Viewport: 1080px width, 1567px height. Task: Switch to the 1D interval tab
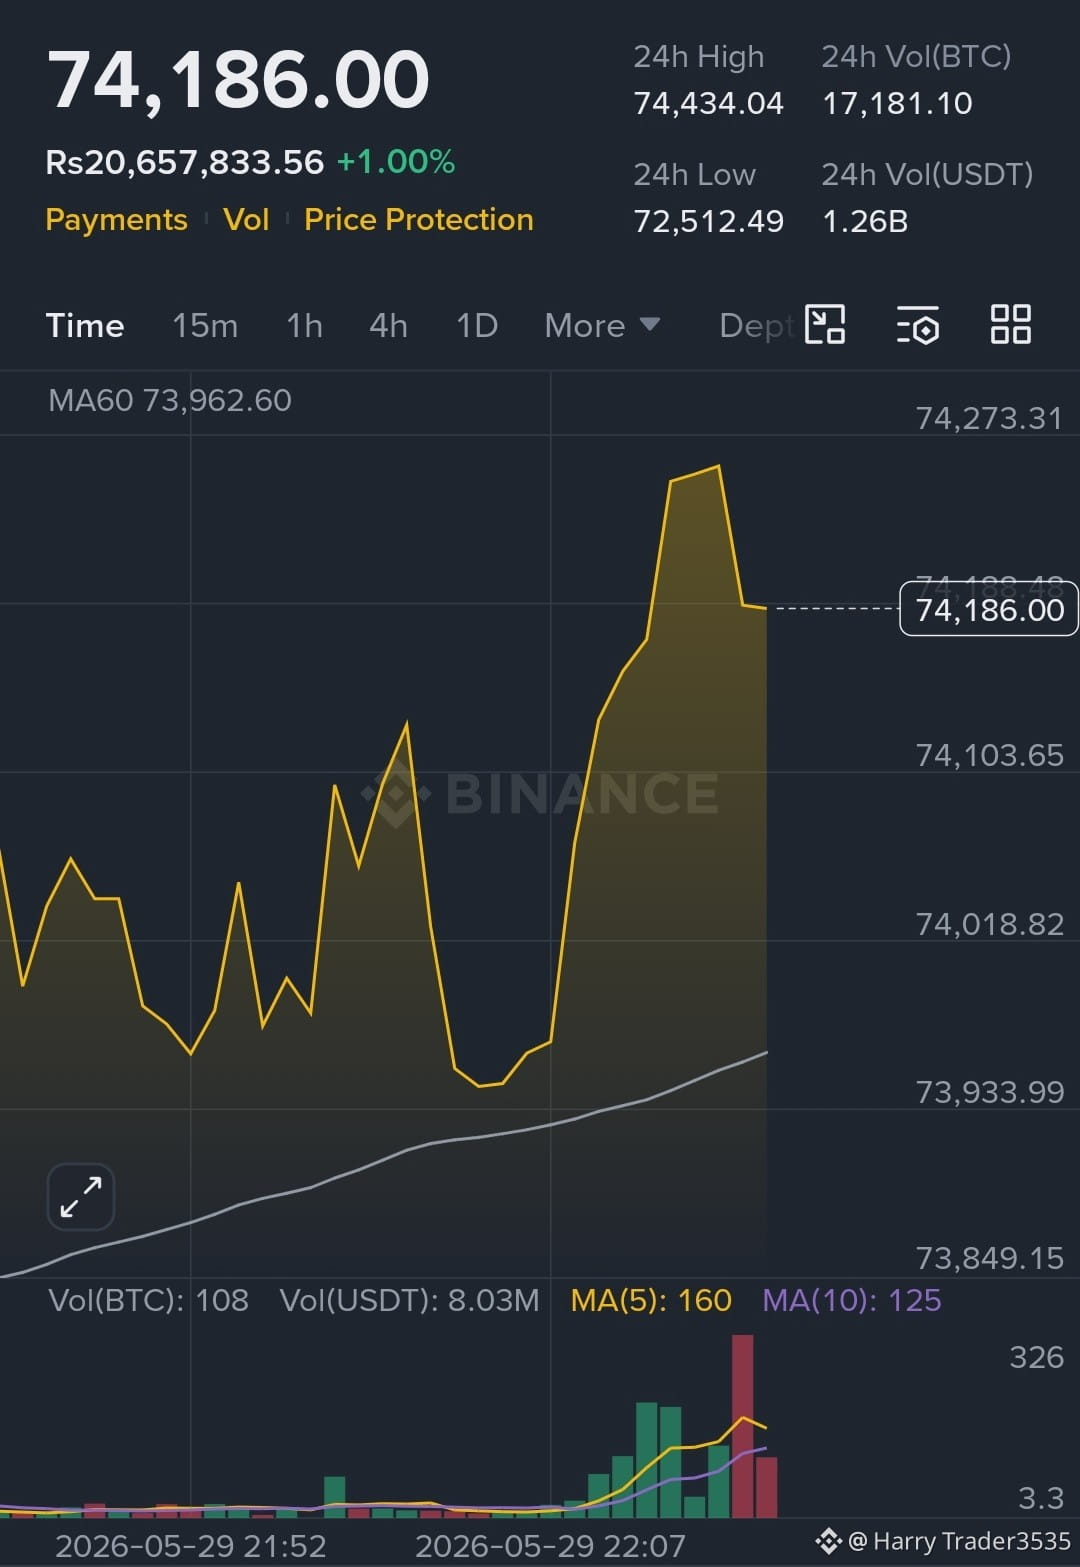[x=477, y=326]
